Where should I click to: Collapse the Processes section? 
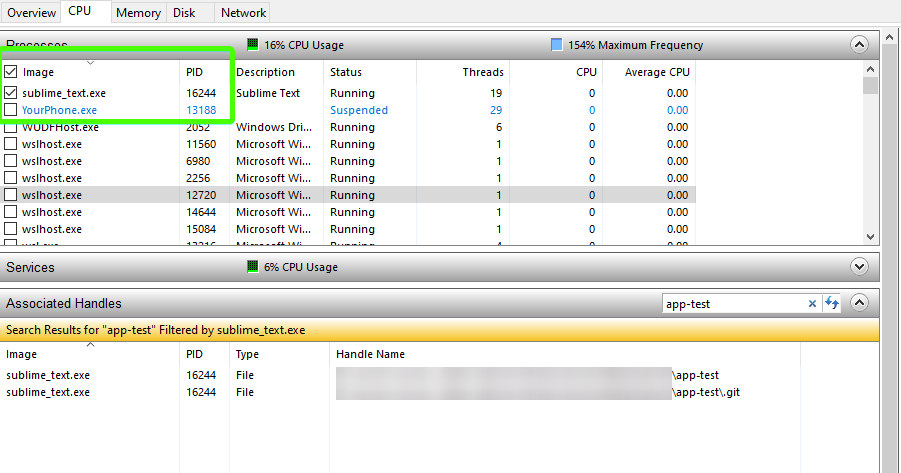point(858,45)
